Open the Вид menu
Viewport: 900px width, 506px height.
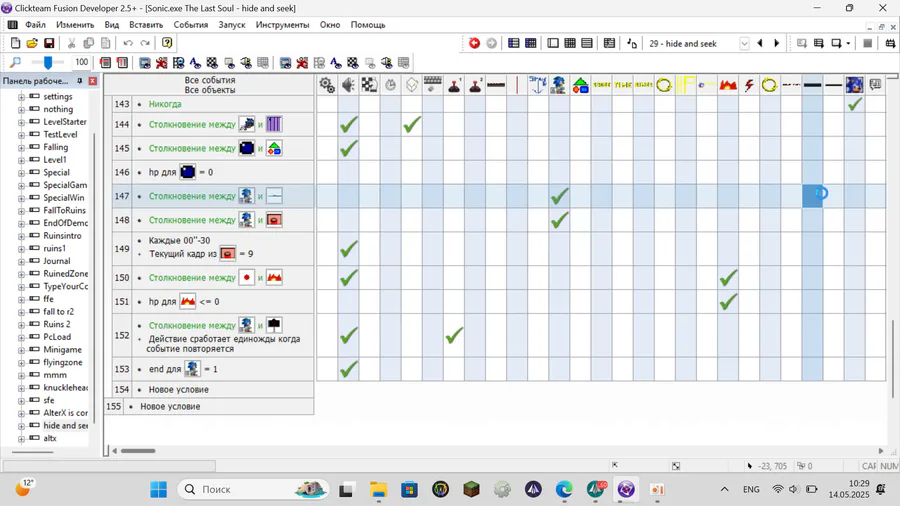(111, 25)
